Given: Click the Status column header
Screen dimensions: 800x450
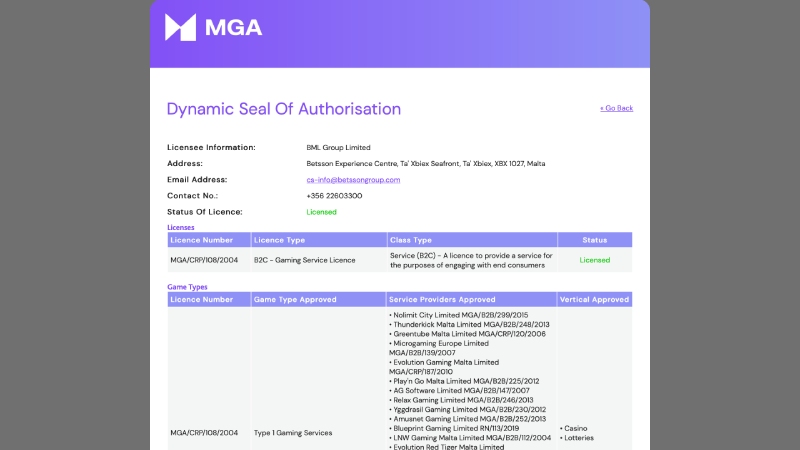Looking at the screenshot, I should coord(595,240).
